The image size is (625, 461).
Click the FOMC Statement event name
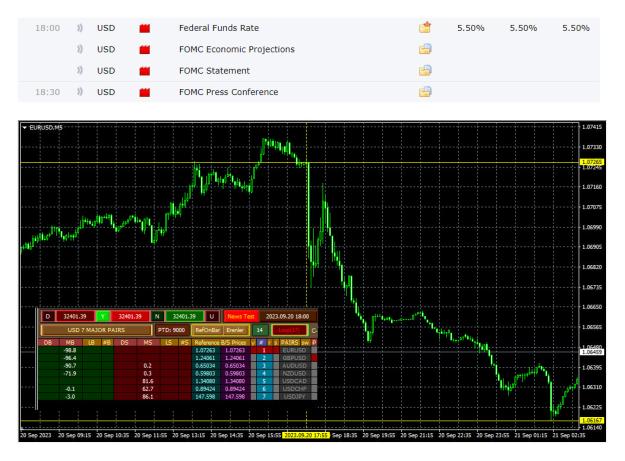coord(214,71)
